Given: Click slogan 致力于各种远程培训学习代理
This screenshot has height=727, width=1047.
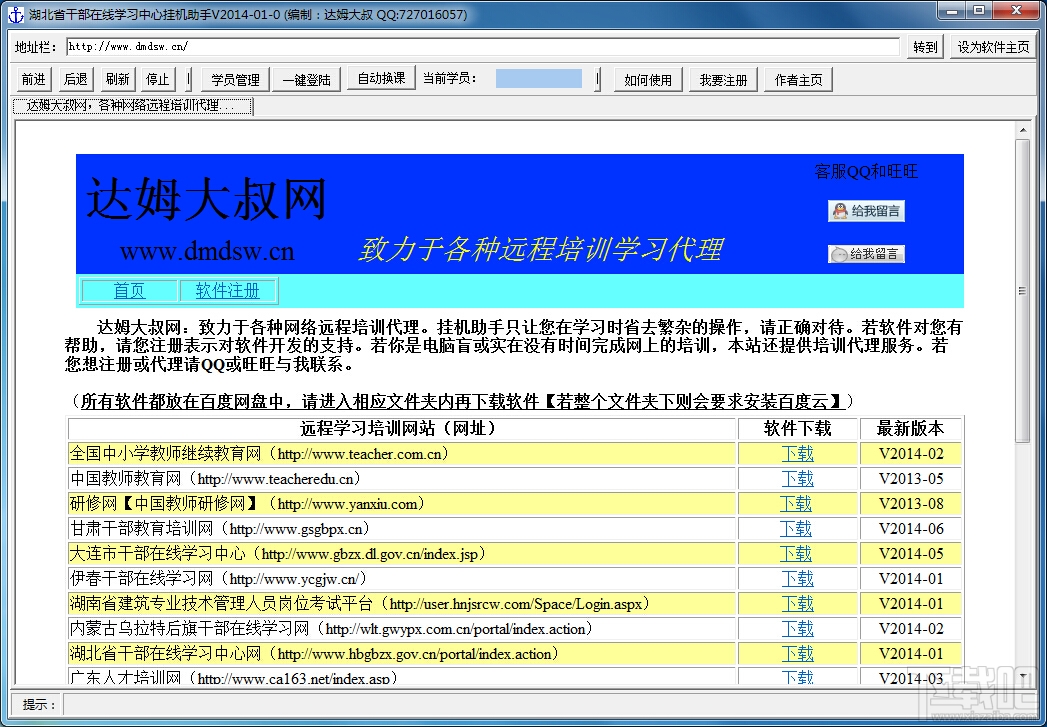Looking at the screenshot, I should coord(540,249).
